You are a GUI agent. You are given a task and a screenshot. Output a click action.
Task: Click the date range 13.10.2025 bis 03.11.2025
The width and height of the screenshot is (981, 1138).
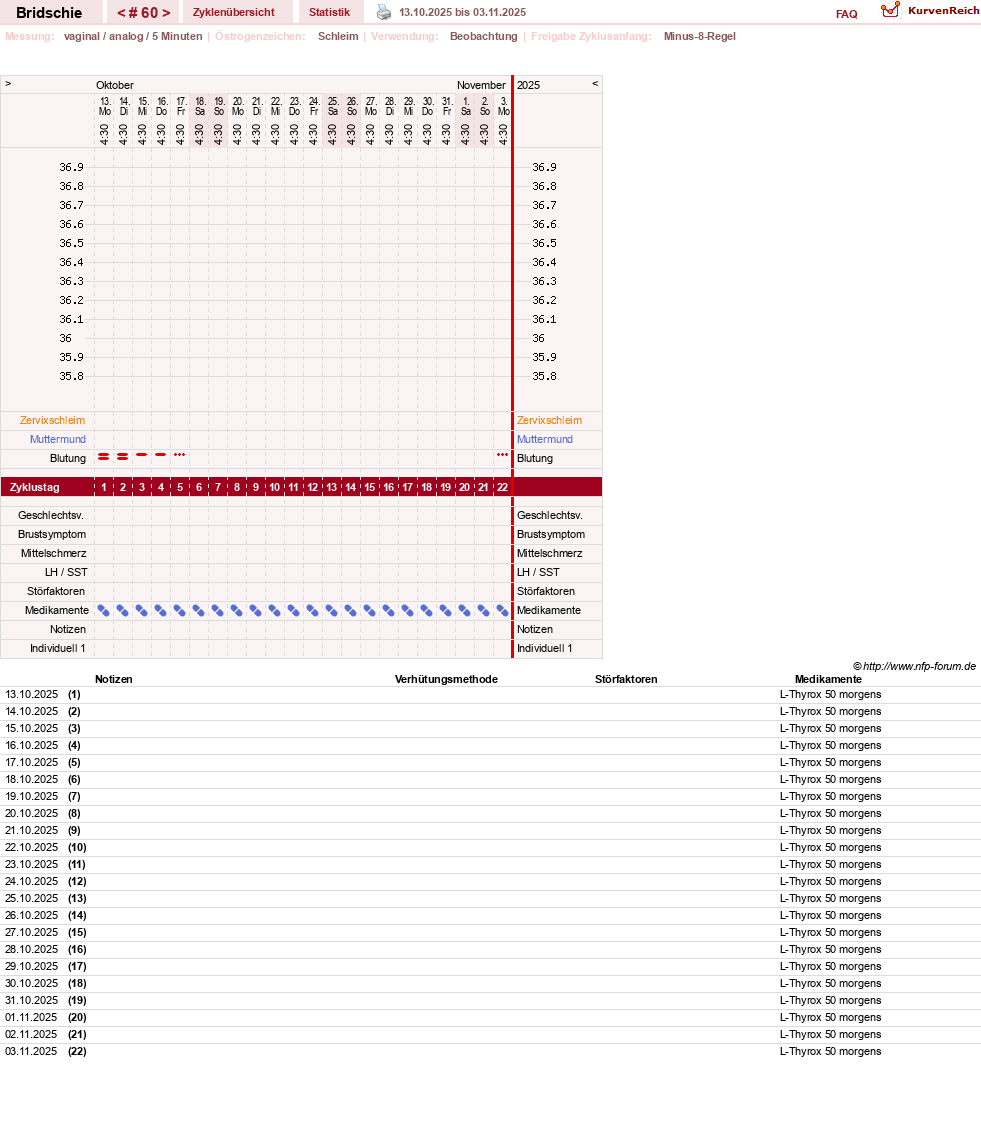click(x=462, y=12)
